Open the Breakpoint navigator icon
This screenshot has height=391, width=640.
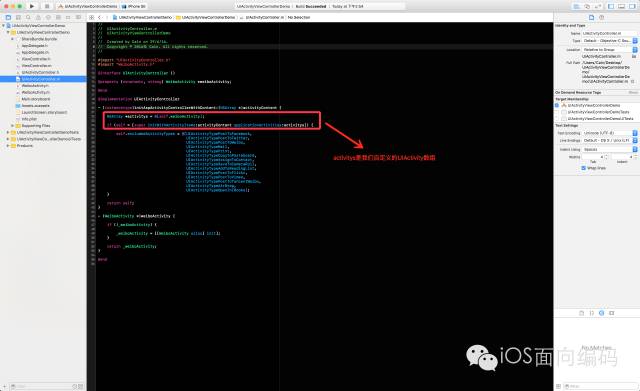pos(68,18)
